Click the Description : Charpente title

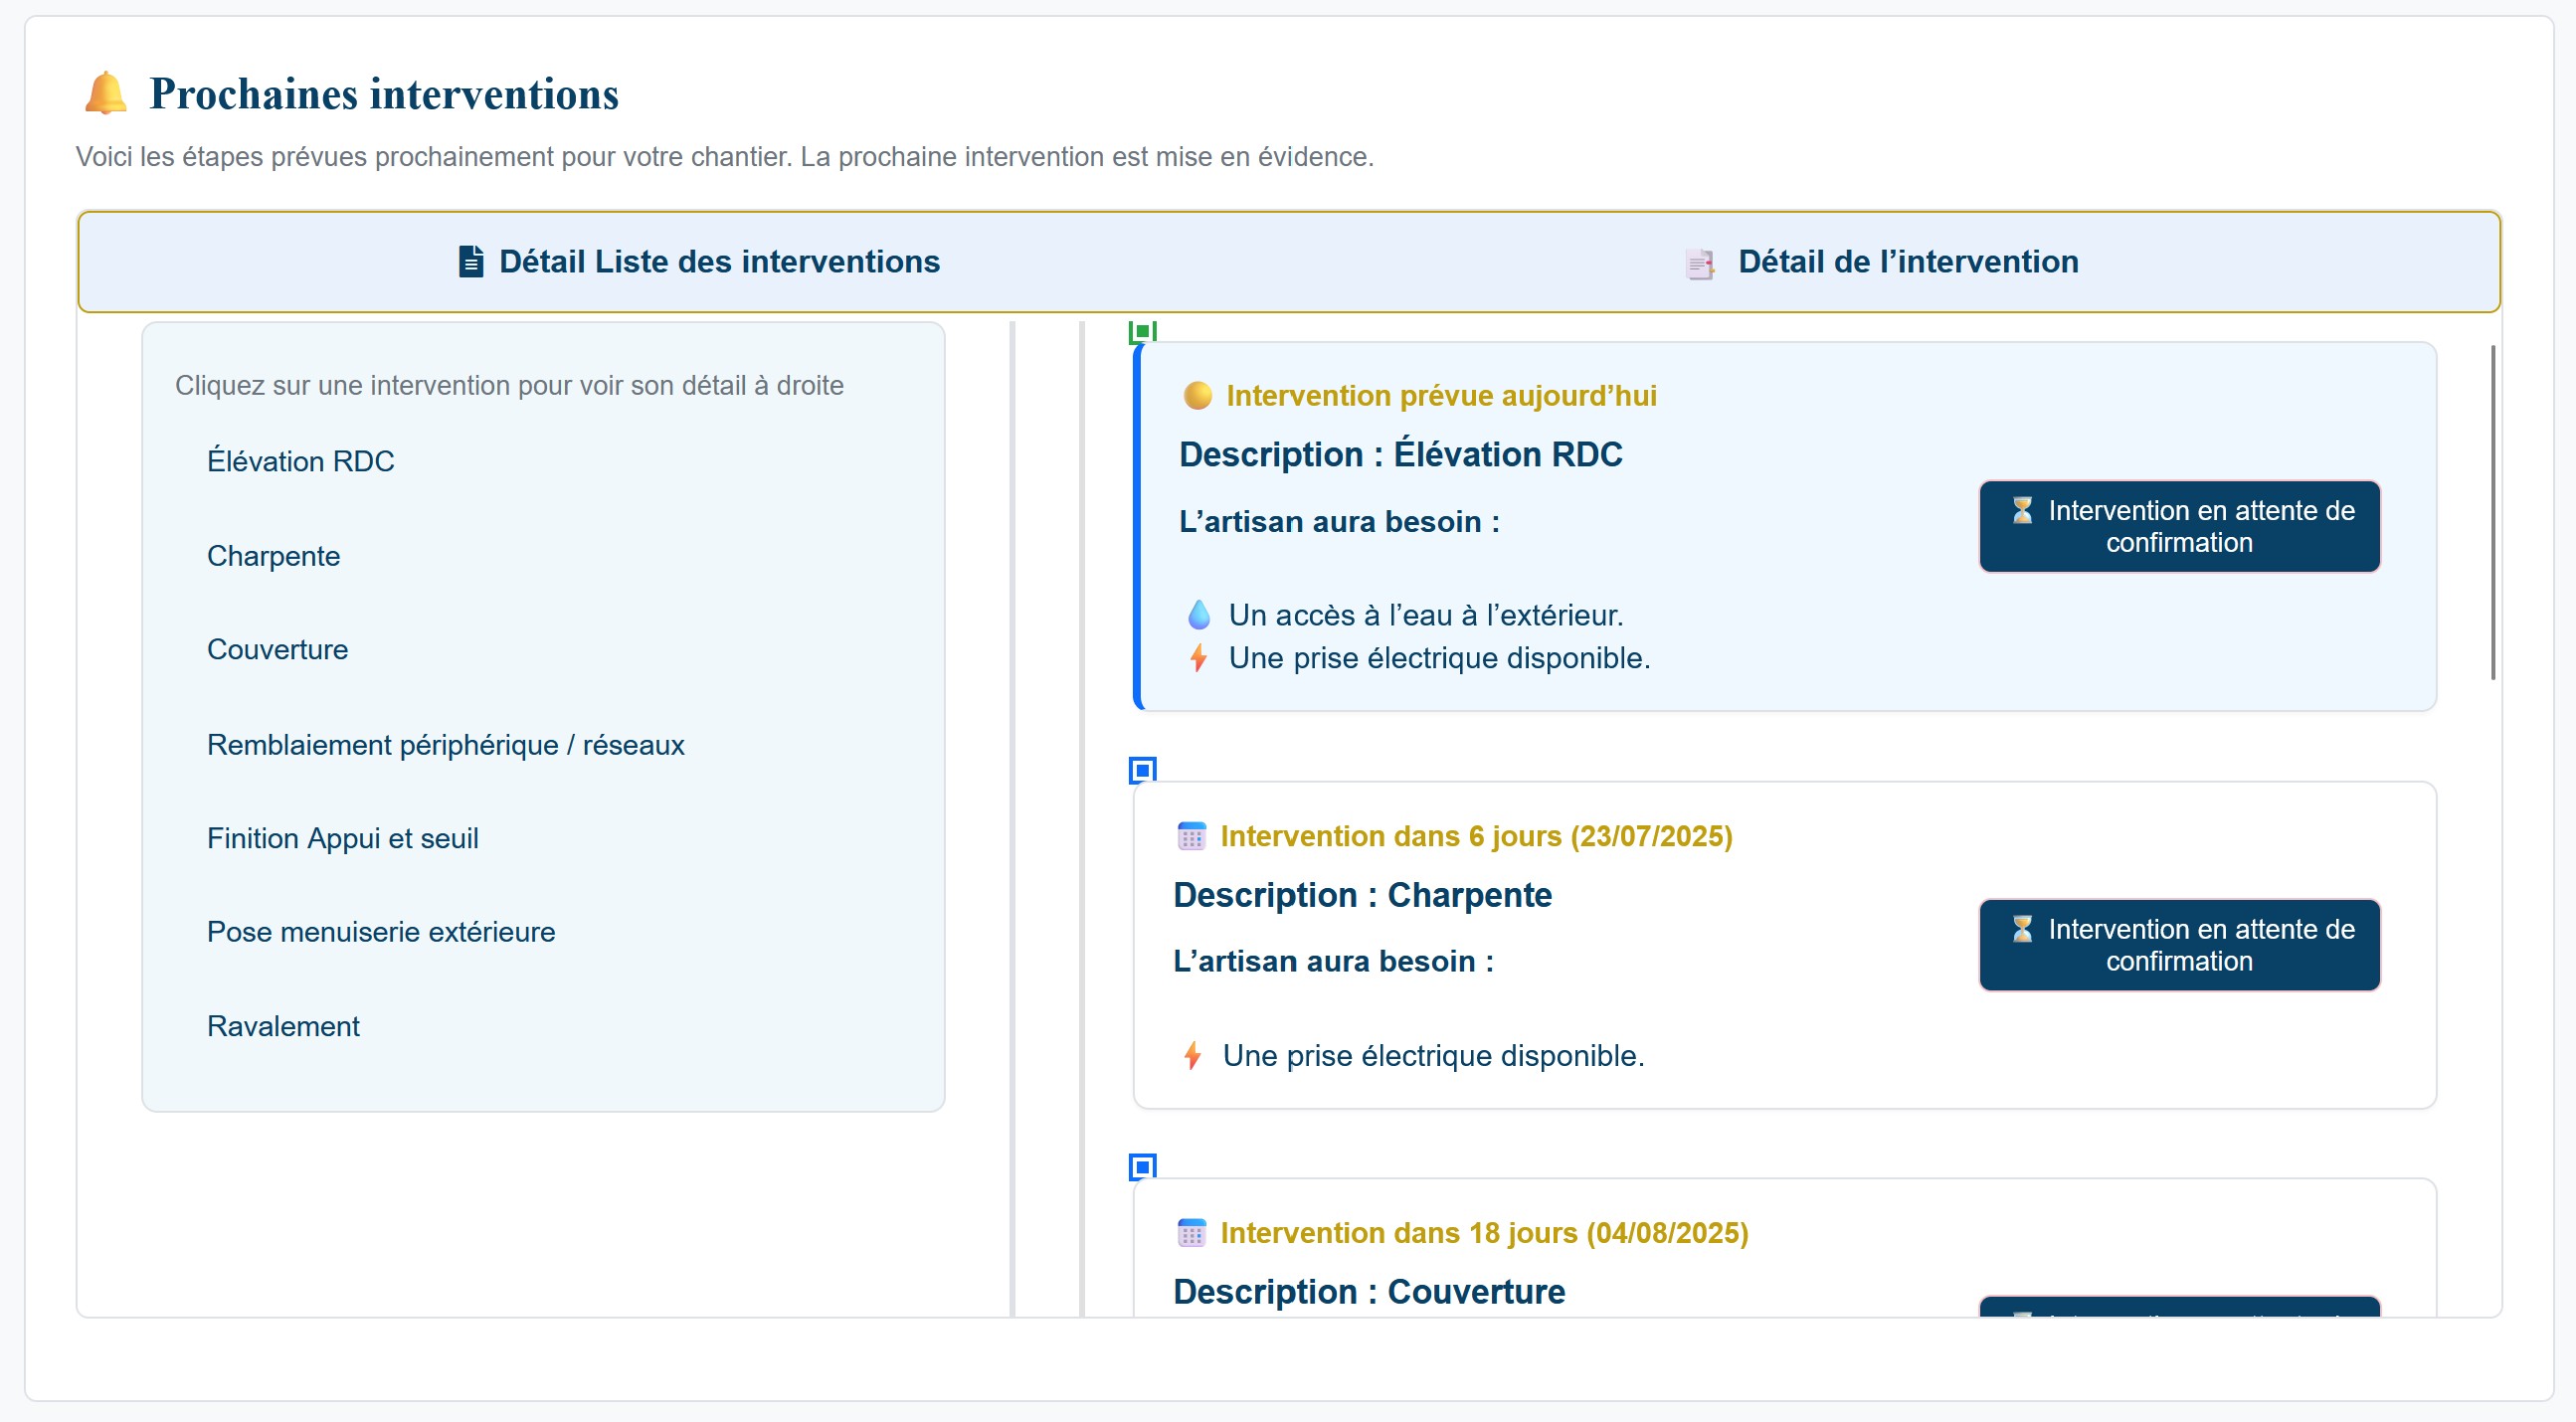pyautogui.click(x=1362, y=895)
